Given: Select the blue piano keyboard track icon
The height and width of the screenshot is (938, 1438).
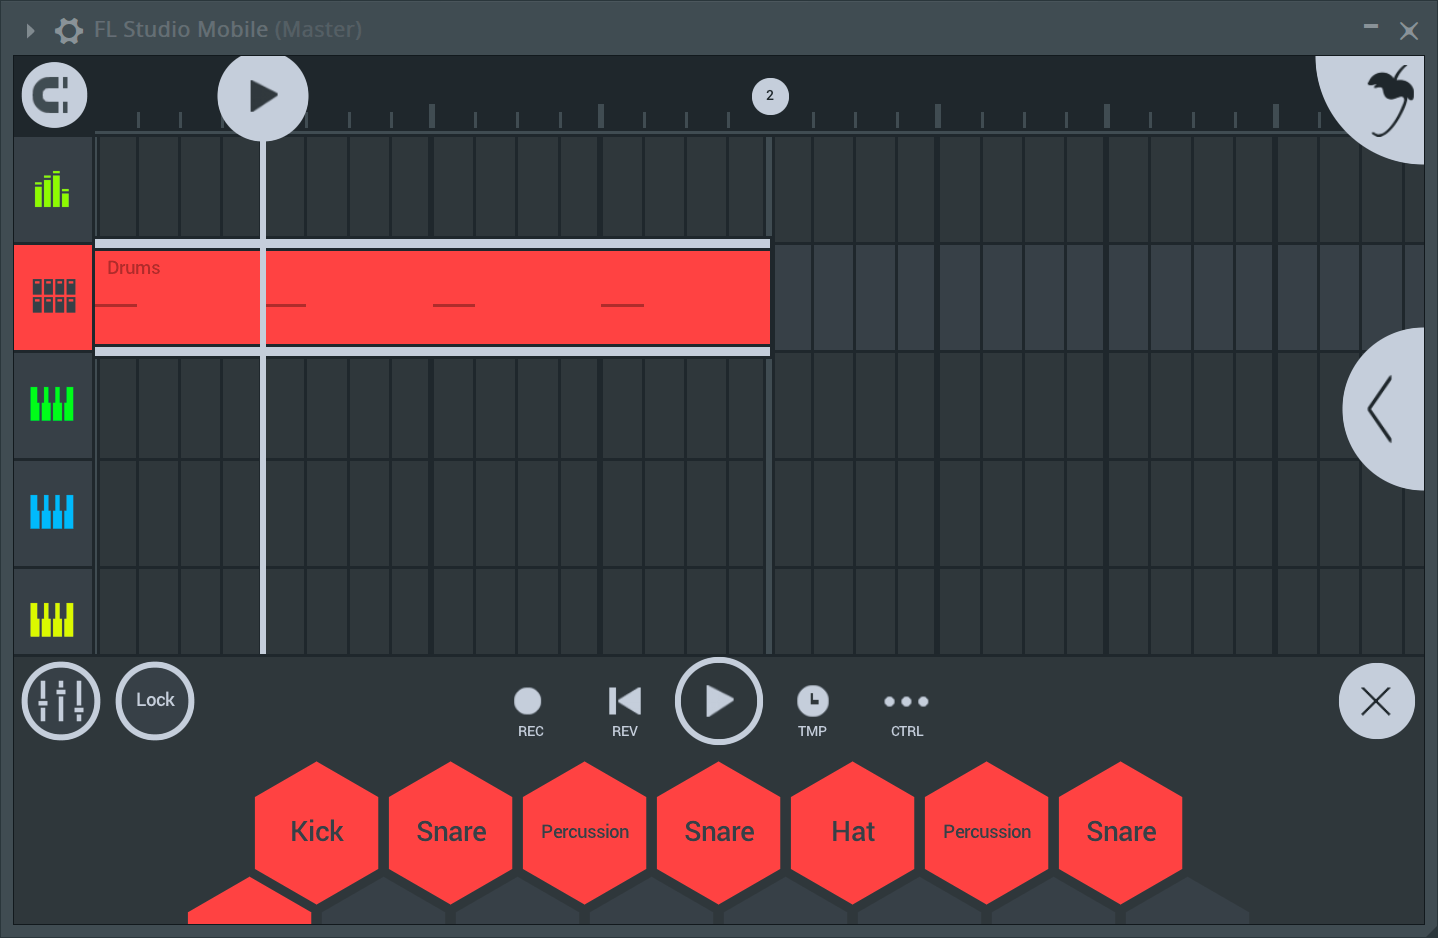Looking at the screenshot, I should pyautogui.click(x=52, y=513).
